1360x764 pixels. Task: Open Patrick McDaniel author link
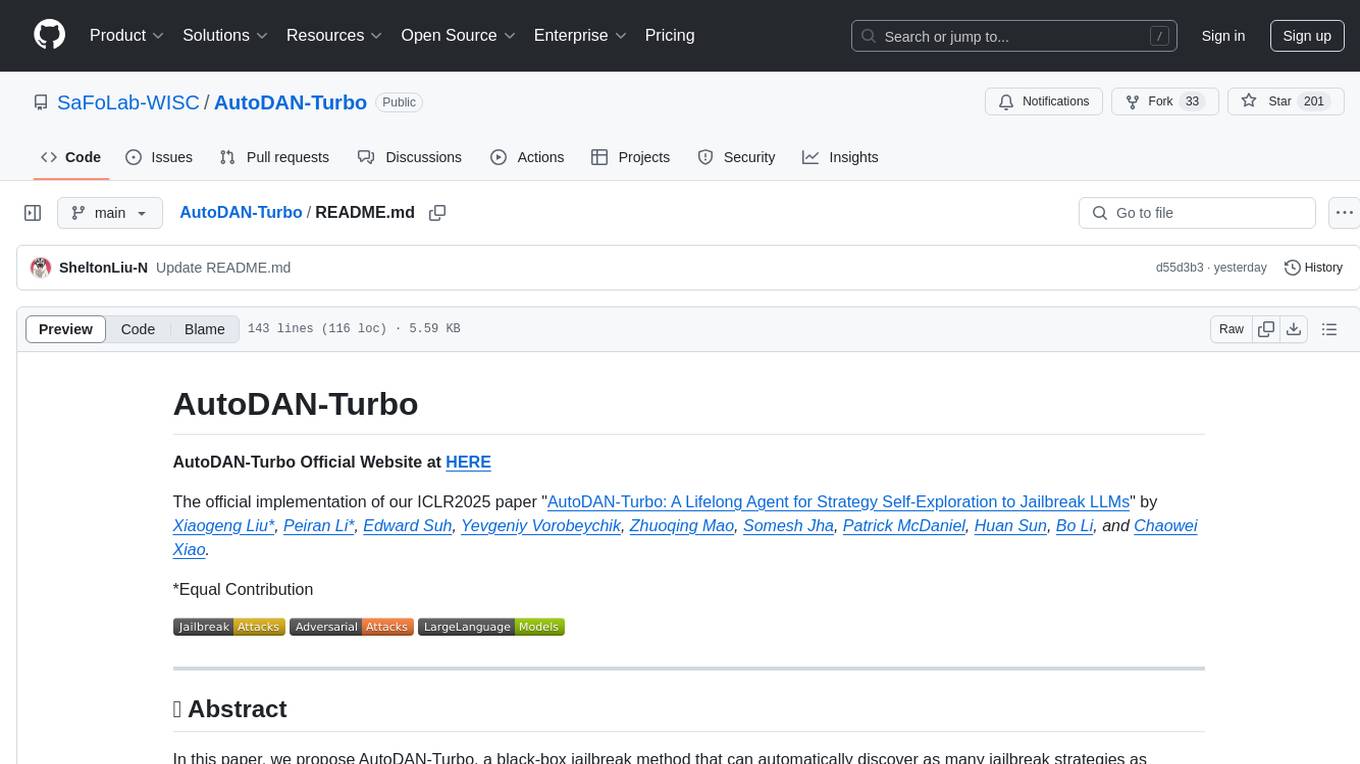(904, 526)
